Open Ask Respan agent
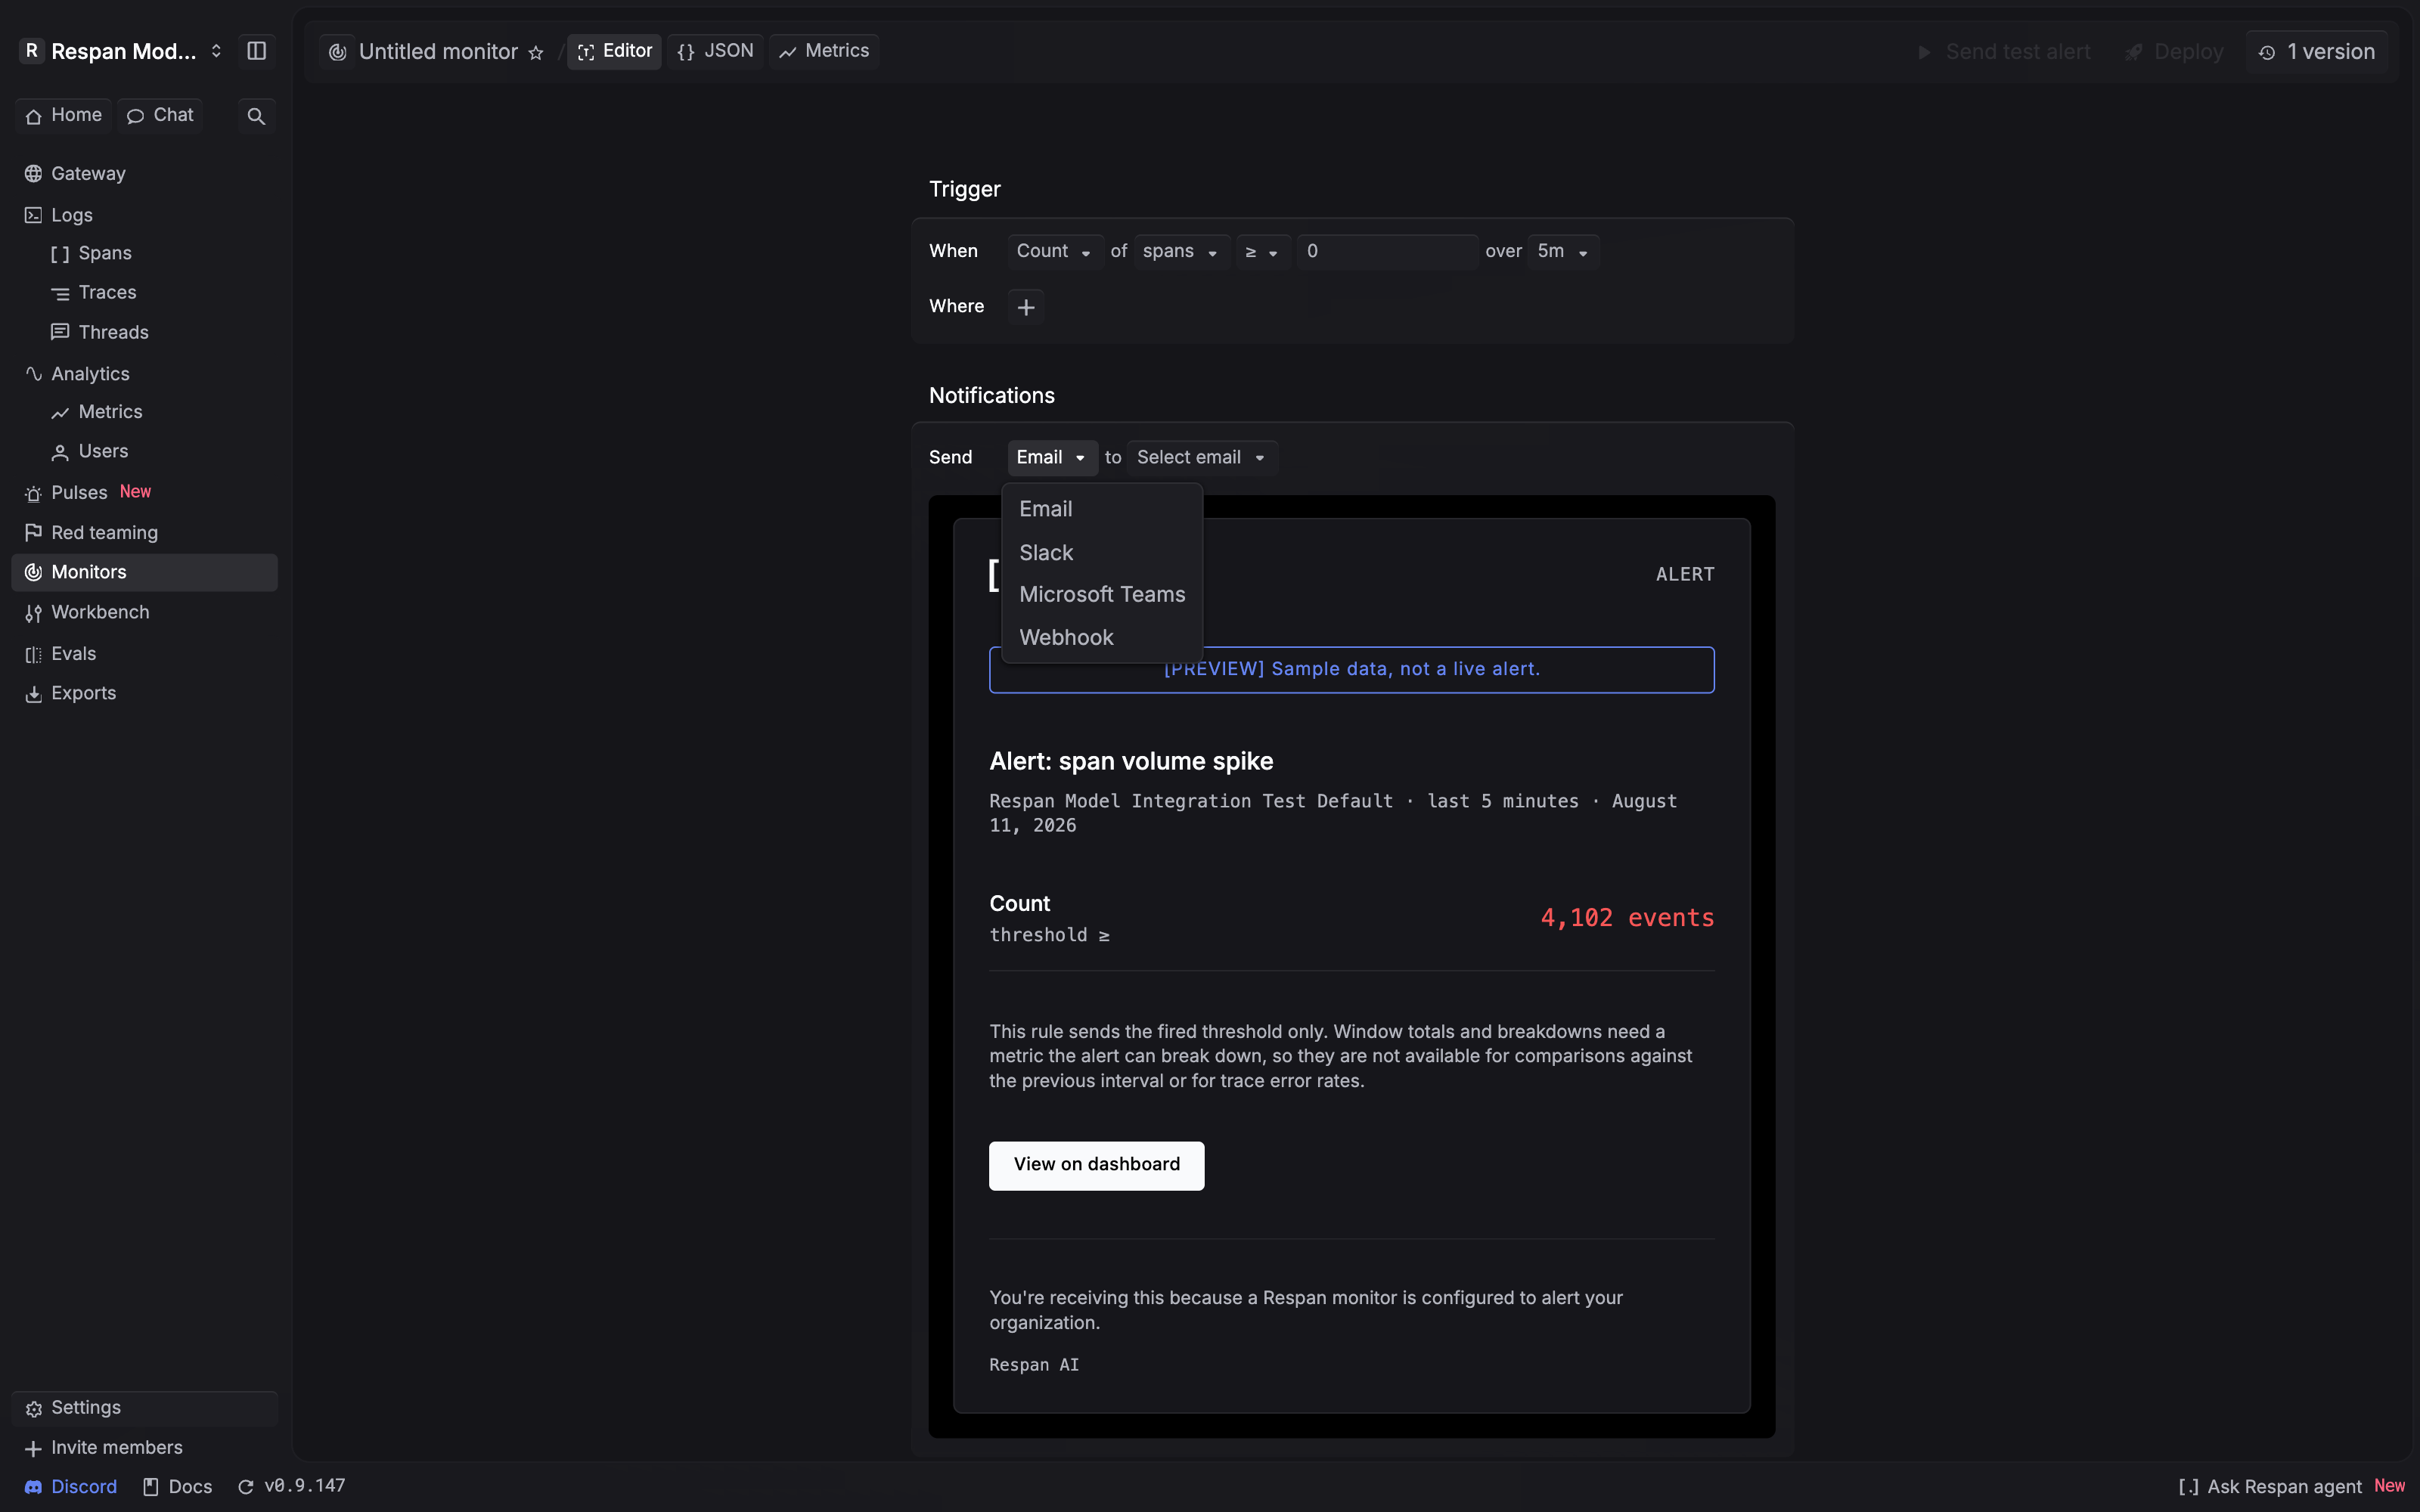The image size is (2420, 1512). coord(2291,1487)
